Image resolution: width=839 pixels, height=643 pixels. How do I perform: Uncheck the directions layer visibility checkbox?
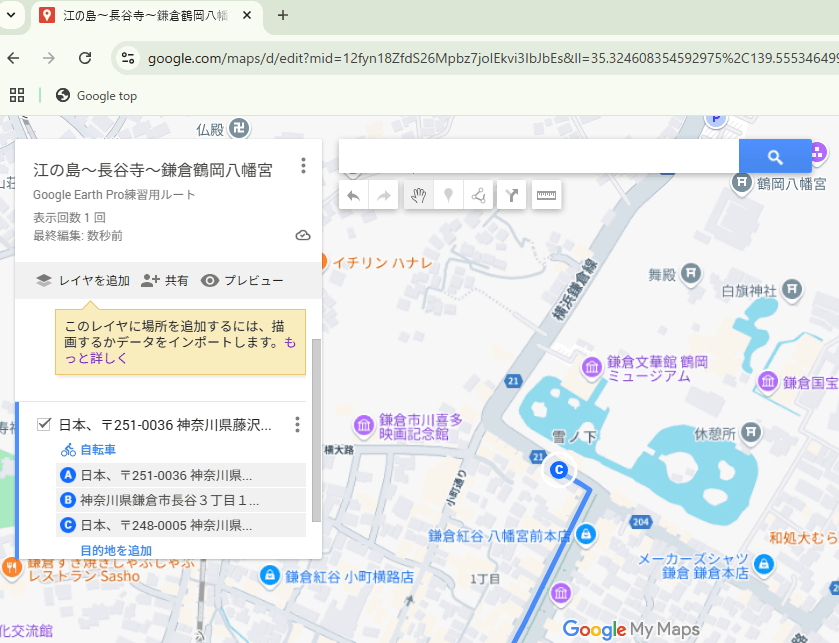pyautogui.click(x=44, y=425)
